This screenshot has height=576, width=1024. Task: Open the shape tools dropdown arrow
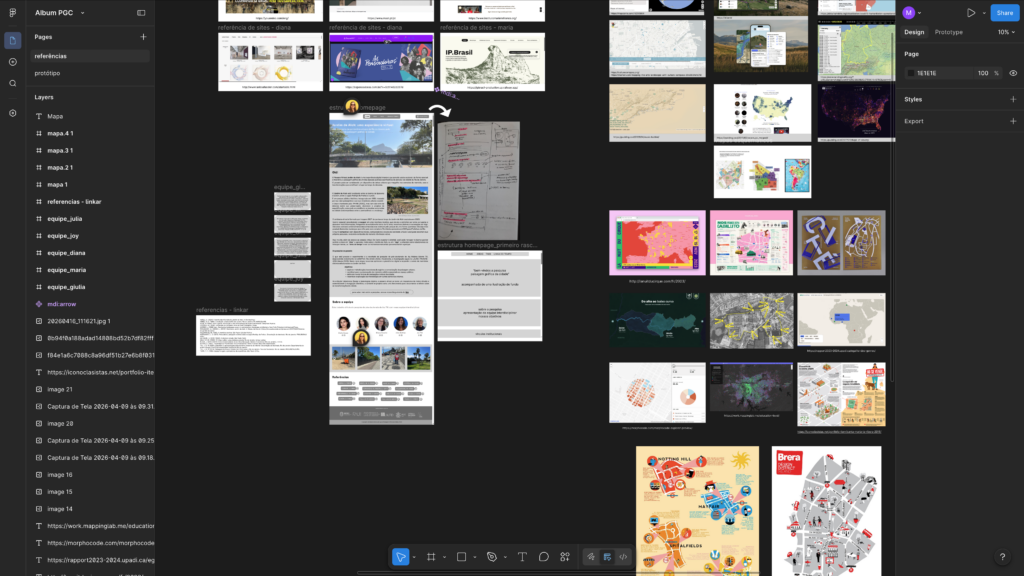[x=474, y=557]
